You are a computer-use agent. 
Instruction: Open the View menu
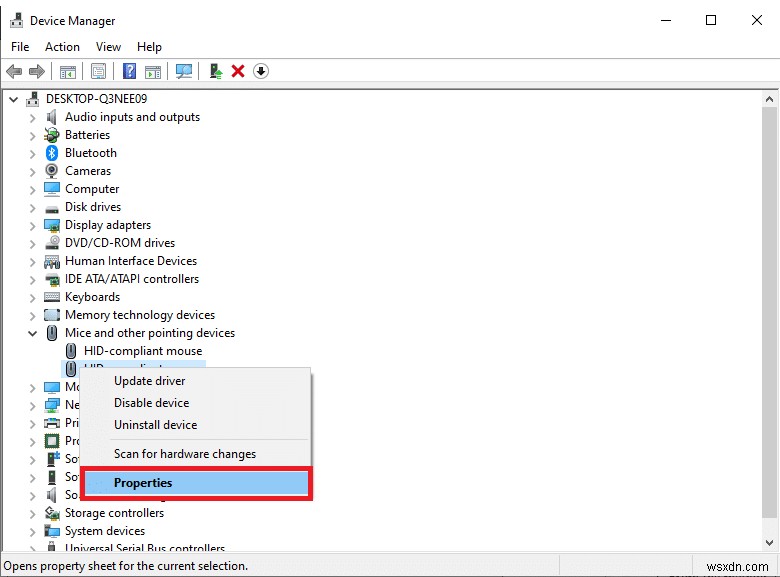coord(108,47)
